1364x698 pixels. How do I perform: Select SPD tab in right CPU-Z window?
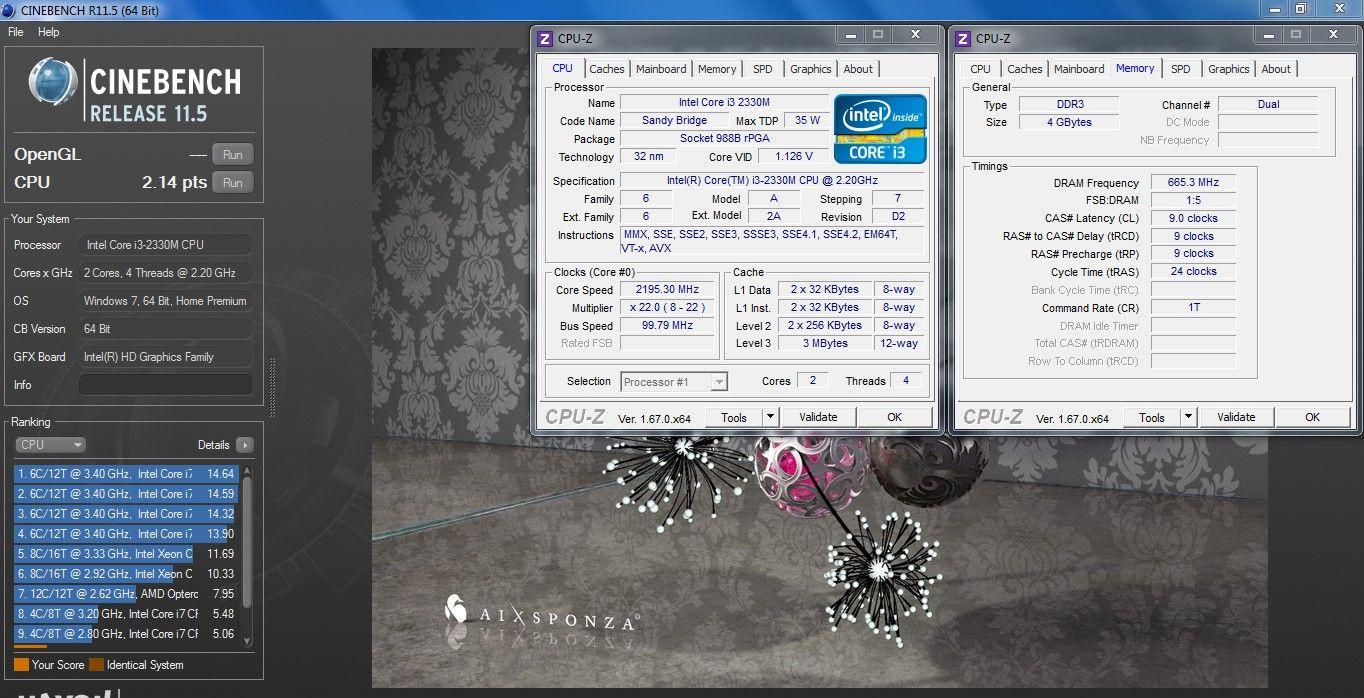click(1181, 69)
